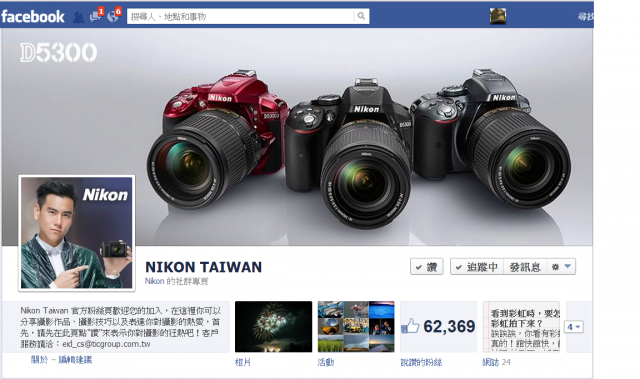Click the 編輯建議 suggest edits link
Image resolution: width=640 pixels, height=379 pixels.
(x=75, y=359)
